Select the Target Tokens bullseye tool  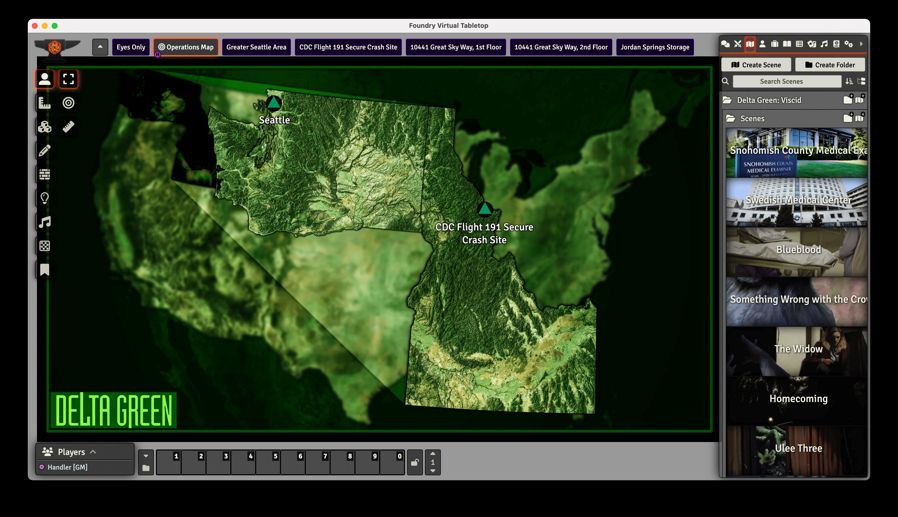point(68,103)
